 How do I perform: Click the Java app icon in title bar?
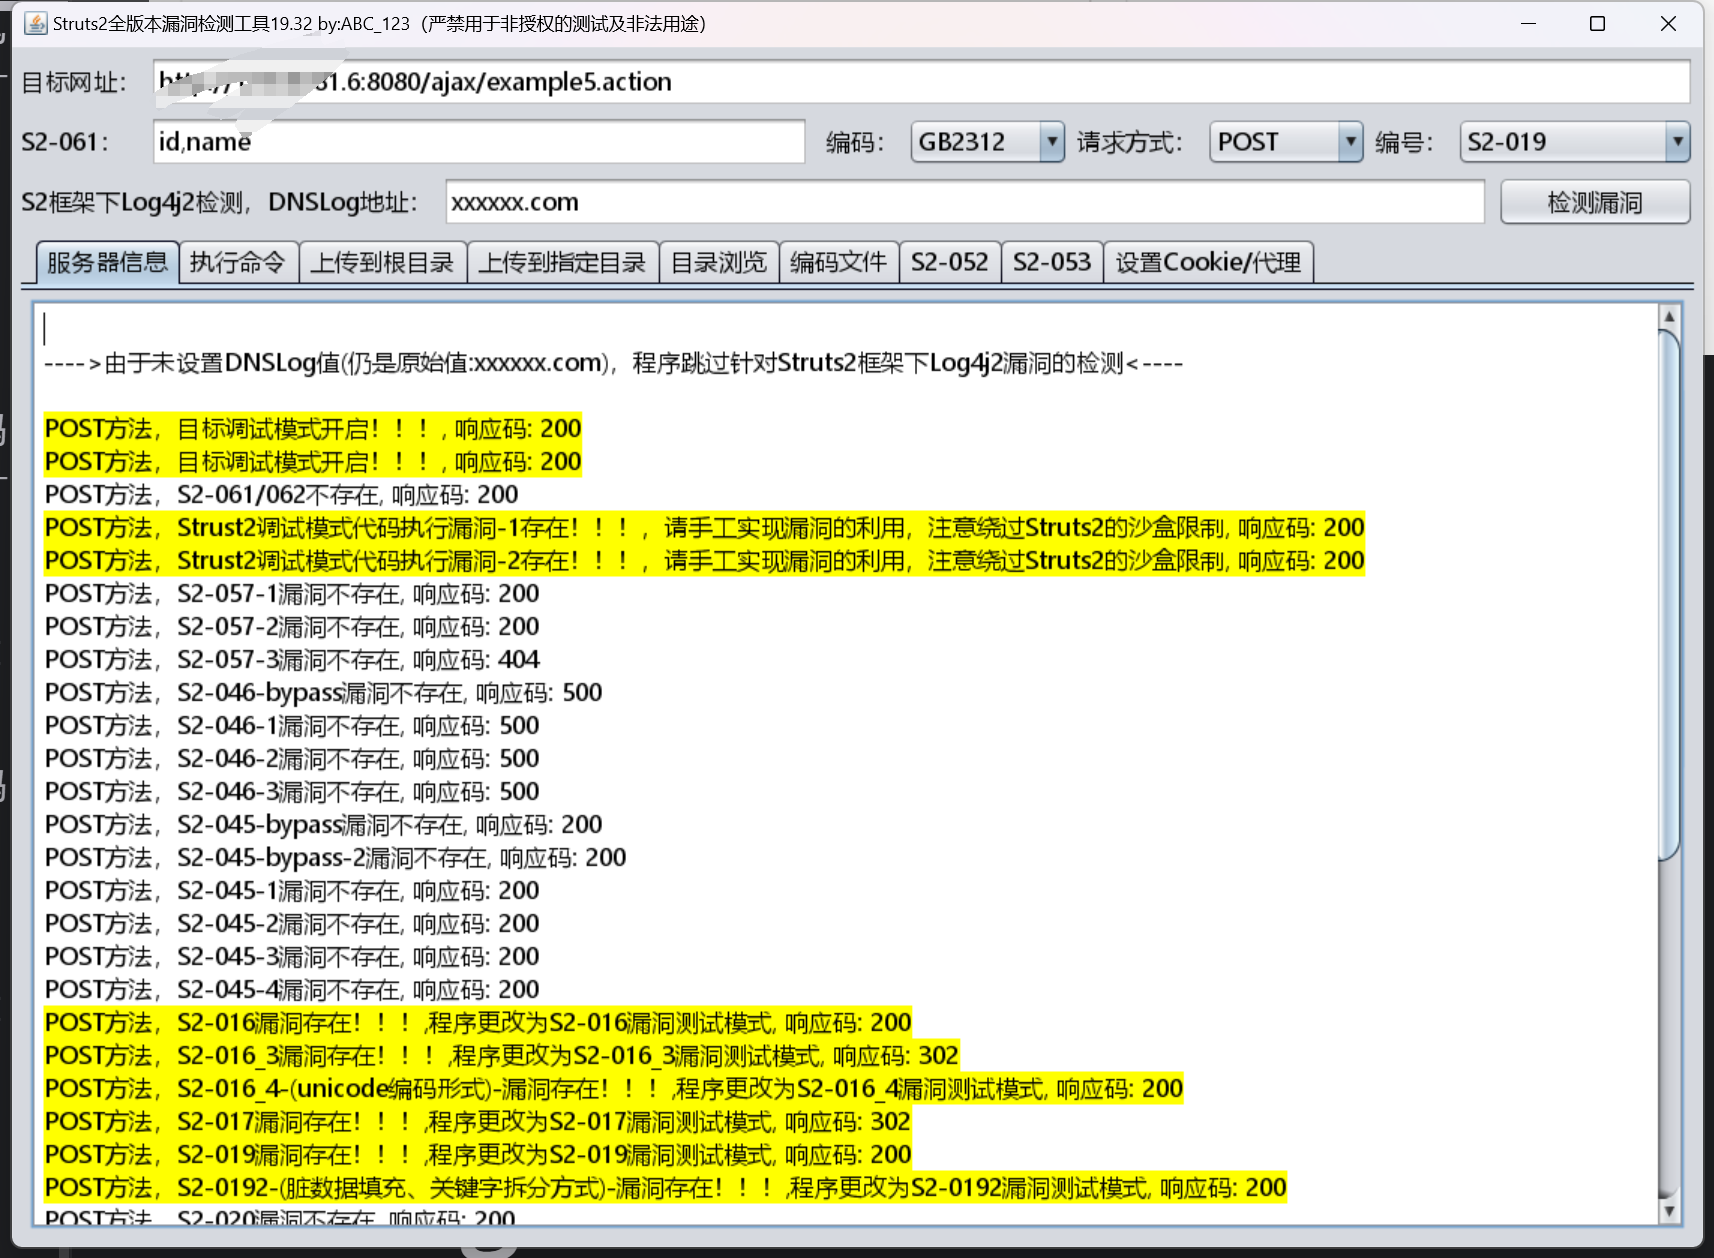click(x=36, y=23)
